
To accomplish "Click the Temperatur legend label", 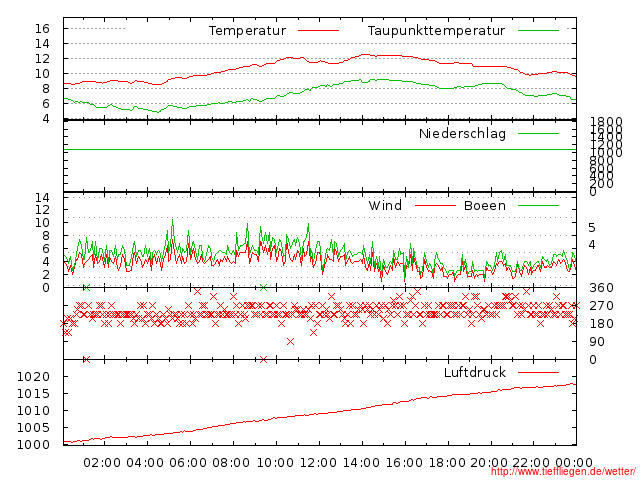I will [247, 31].
